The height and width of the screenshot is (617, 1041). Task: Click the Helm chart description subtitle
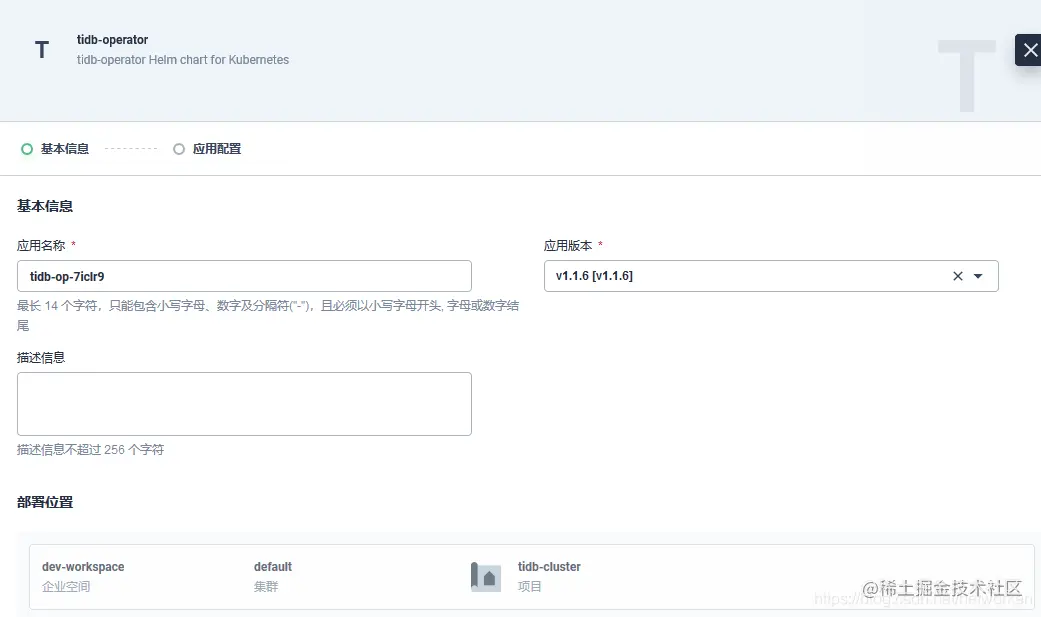pyautogui.click(x=183, y=60)
